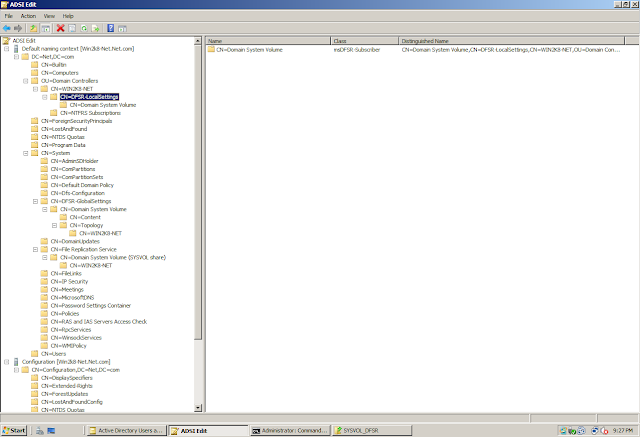Click the Show Desktop quick launch icon
The image size is (640, 437).
click(51, 430)
